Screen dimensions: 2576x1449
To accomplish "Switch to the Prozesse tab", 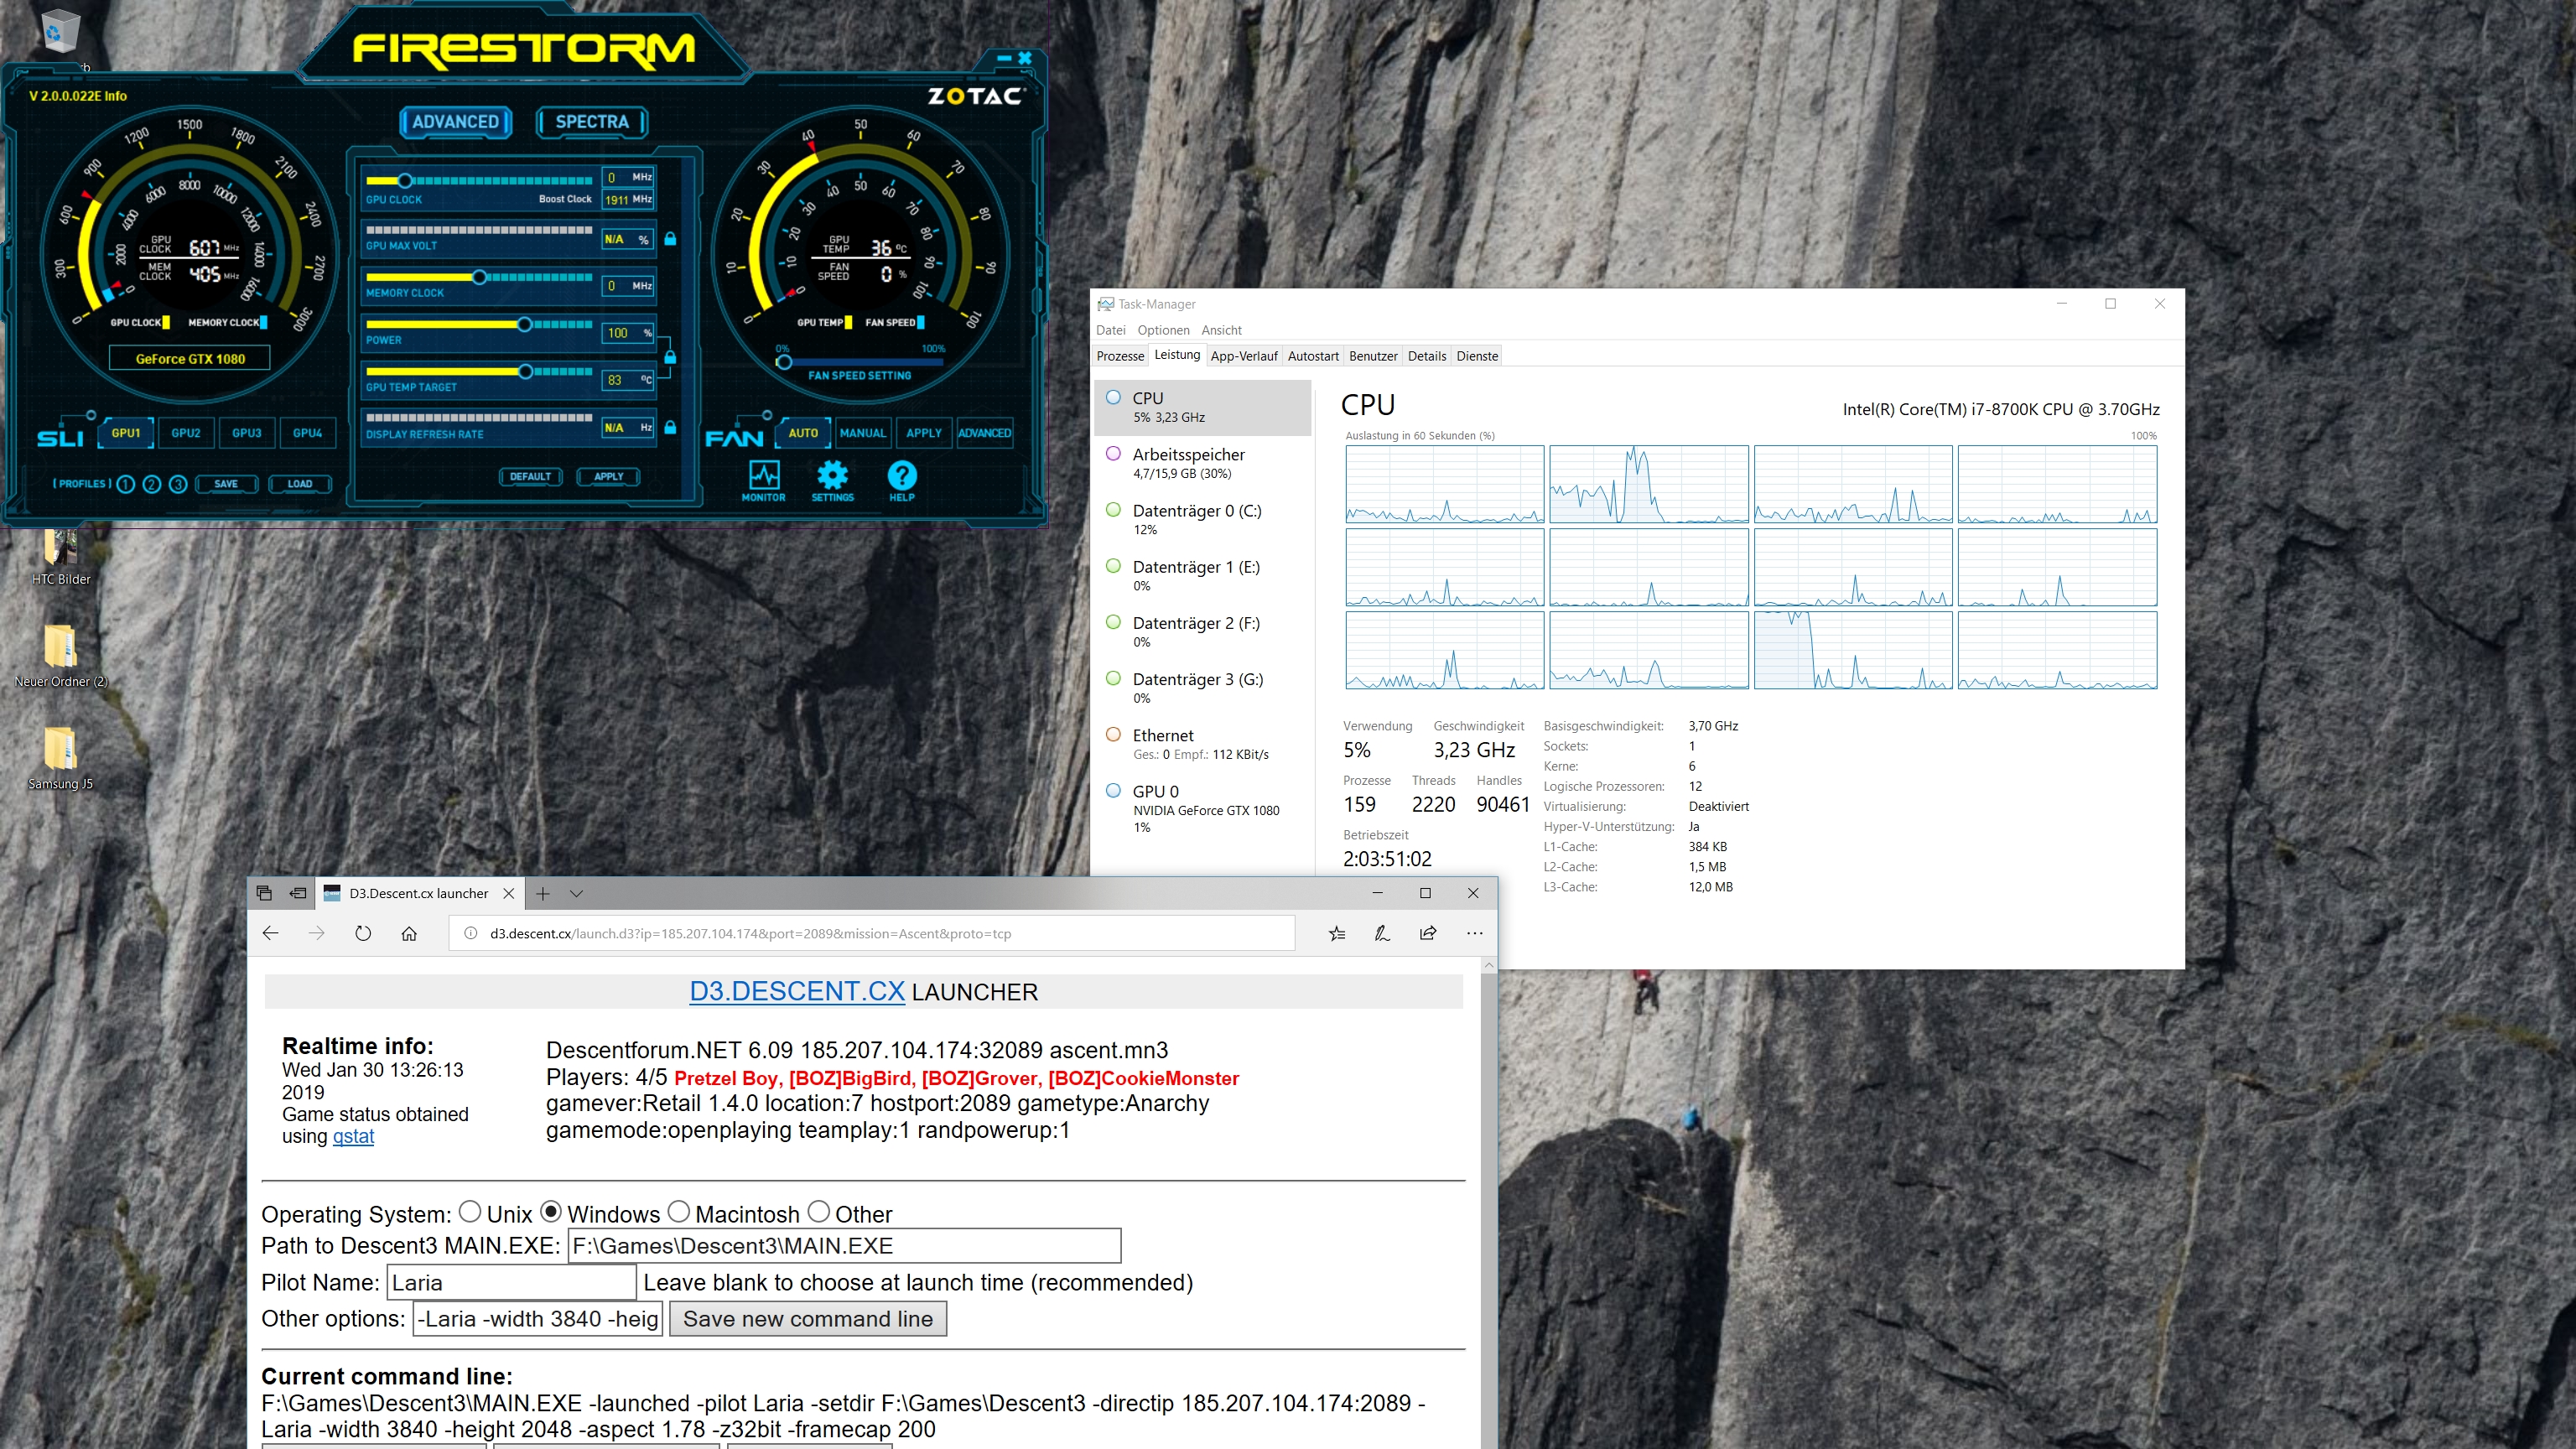I will coord(1120,356).
